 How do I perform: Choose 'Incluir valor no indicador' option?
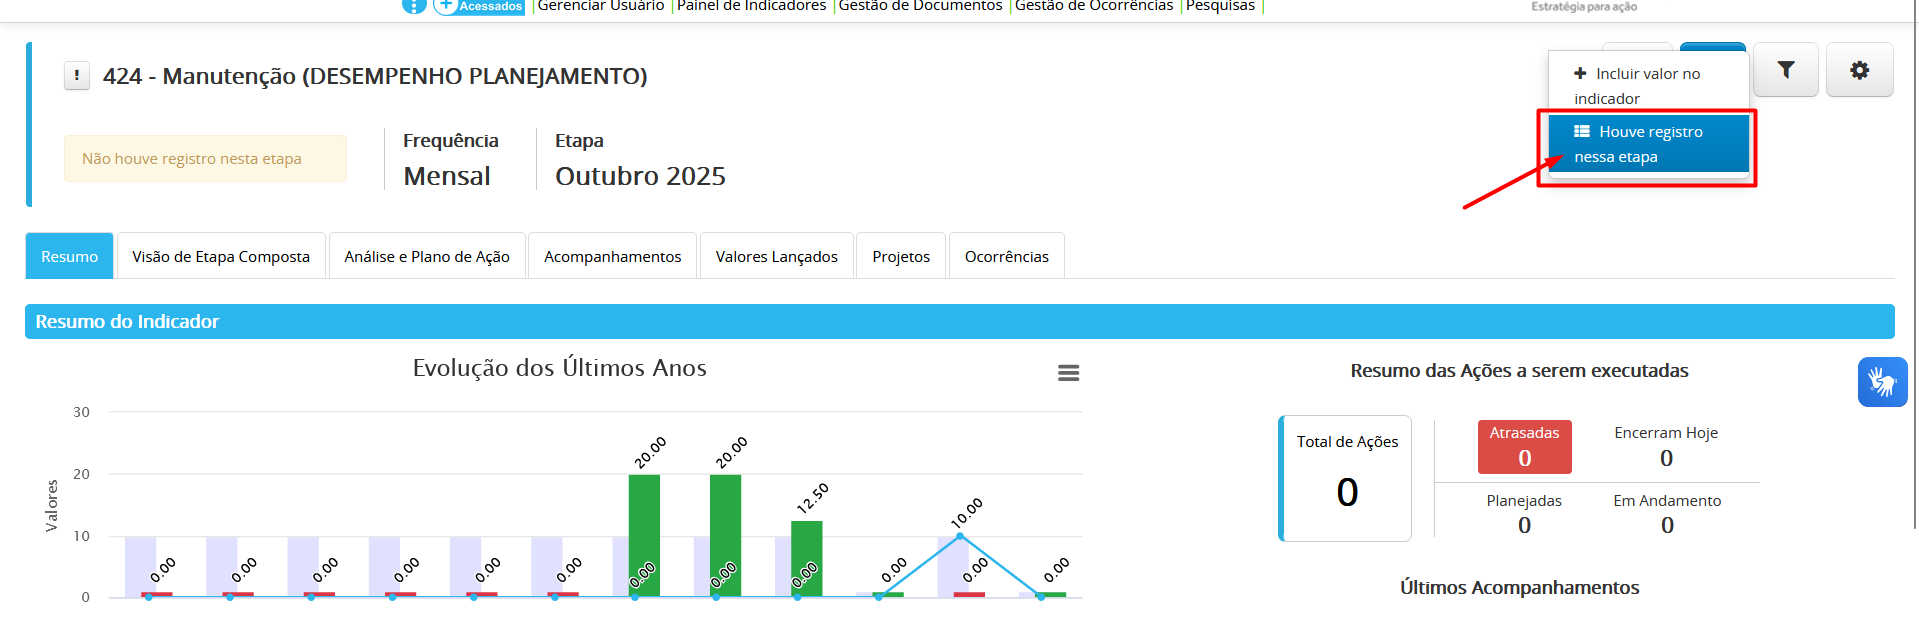click(x=1646, y=86)
